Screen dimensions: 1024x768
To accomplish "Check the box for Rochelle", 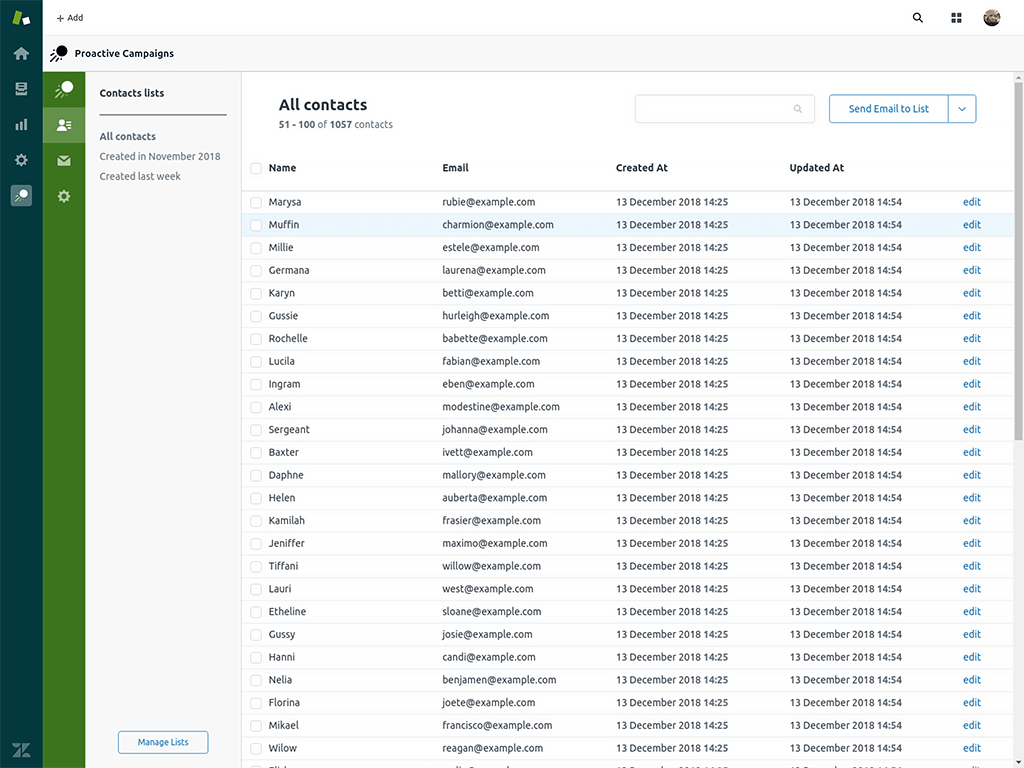I will tap(256, 339).
